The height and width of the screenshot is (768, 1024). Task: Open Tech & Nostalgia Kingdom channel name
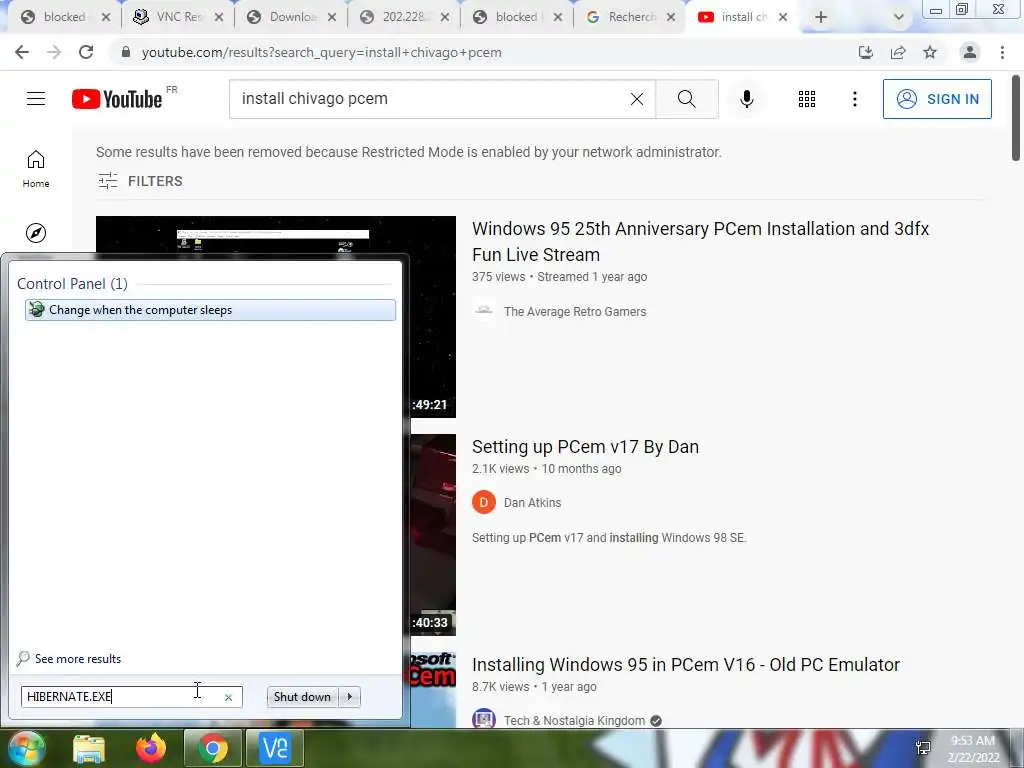(x=574, y=720)
